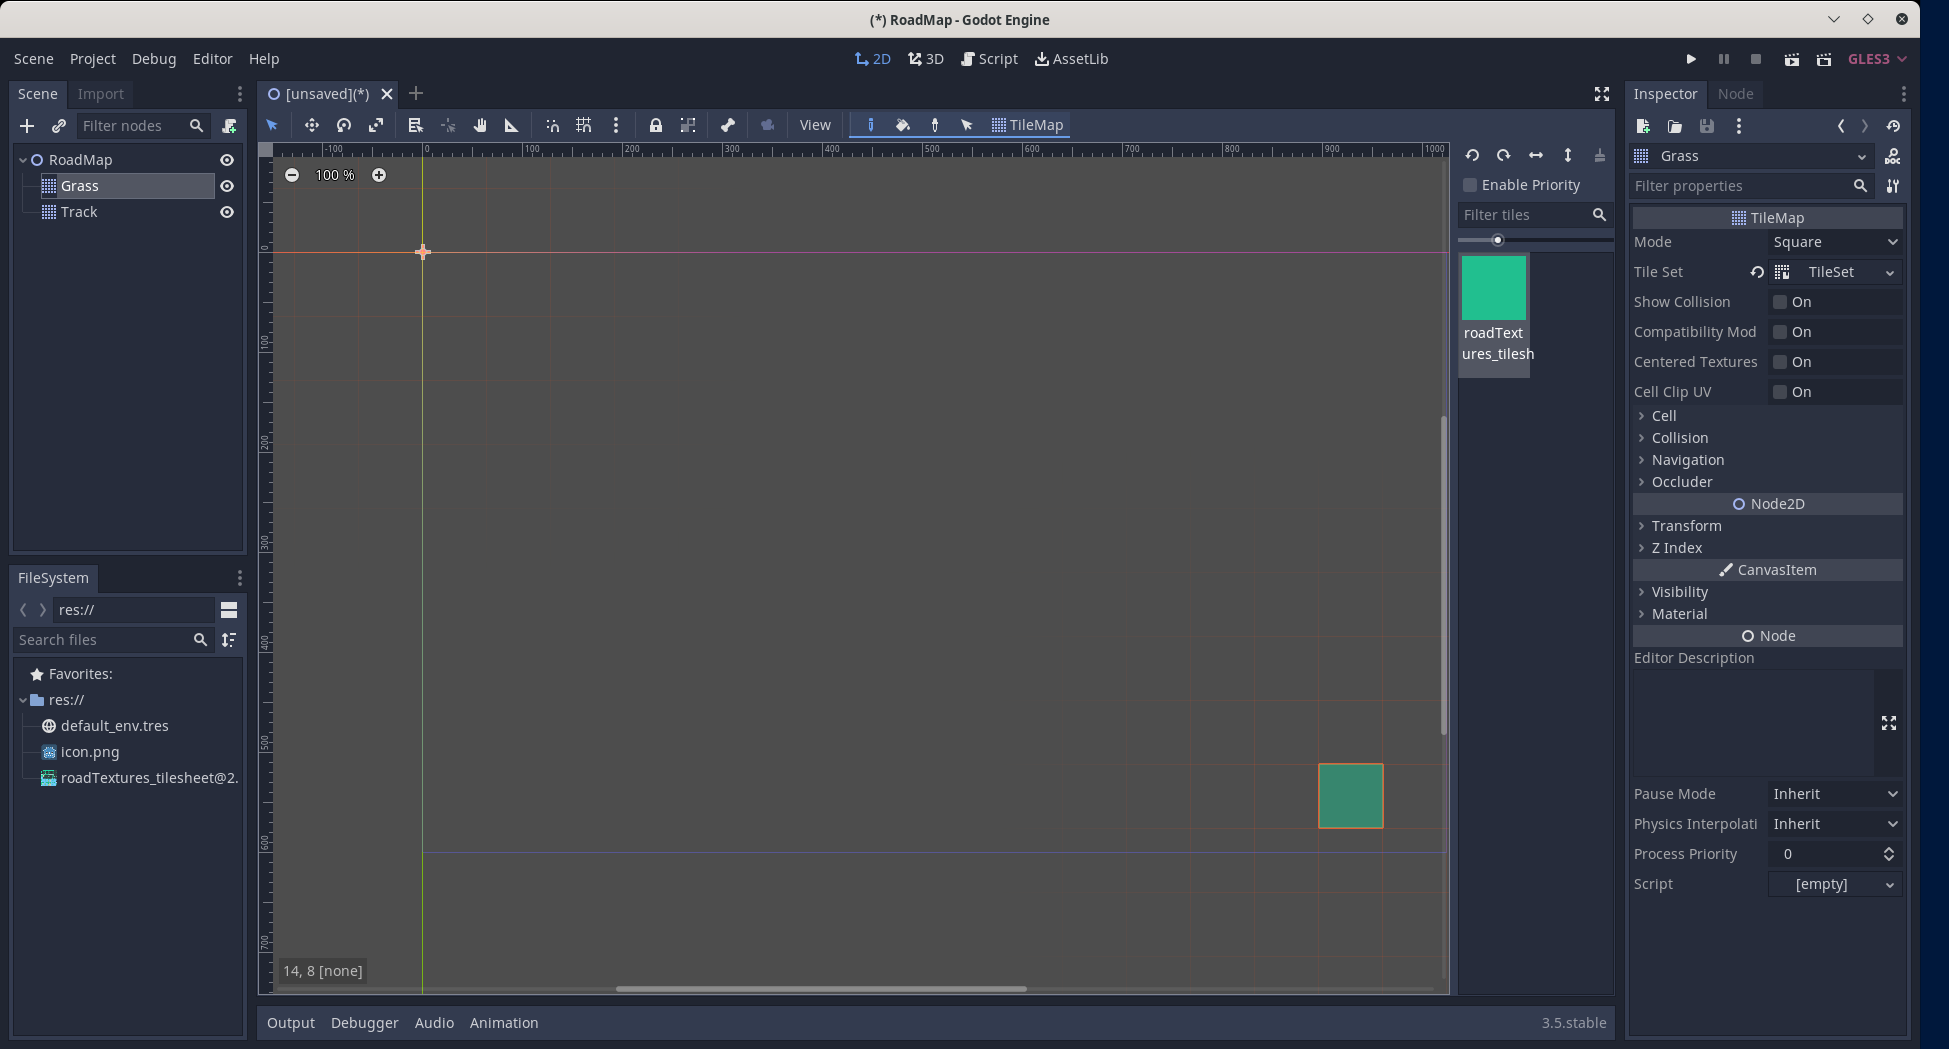Activate the Rotate tool
The width and height of the screenshot is (1949, 1049).
pos(344,125)
